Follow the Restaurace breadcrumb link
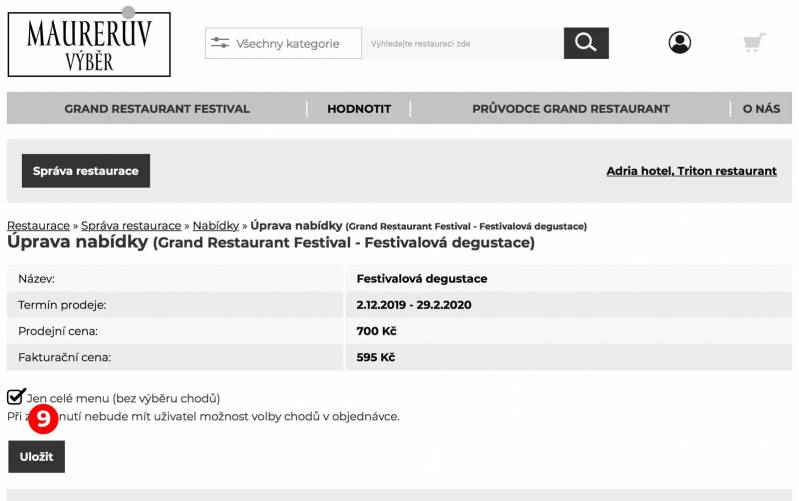799x501 pixels. coord(38,226)
